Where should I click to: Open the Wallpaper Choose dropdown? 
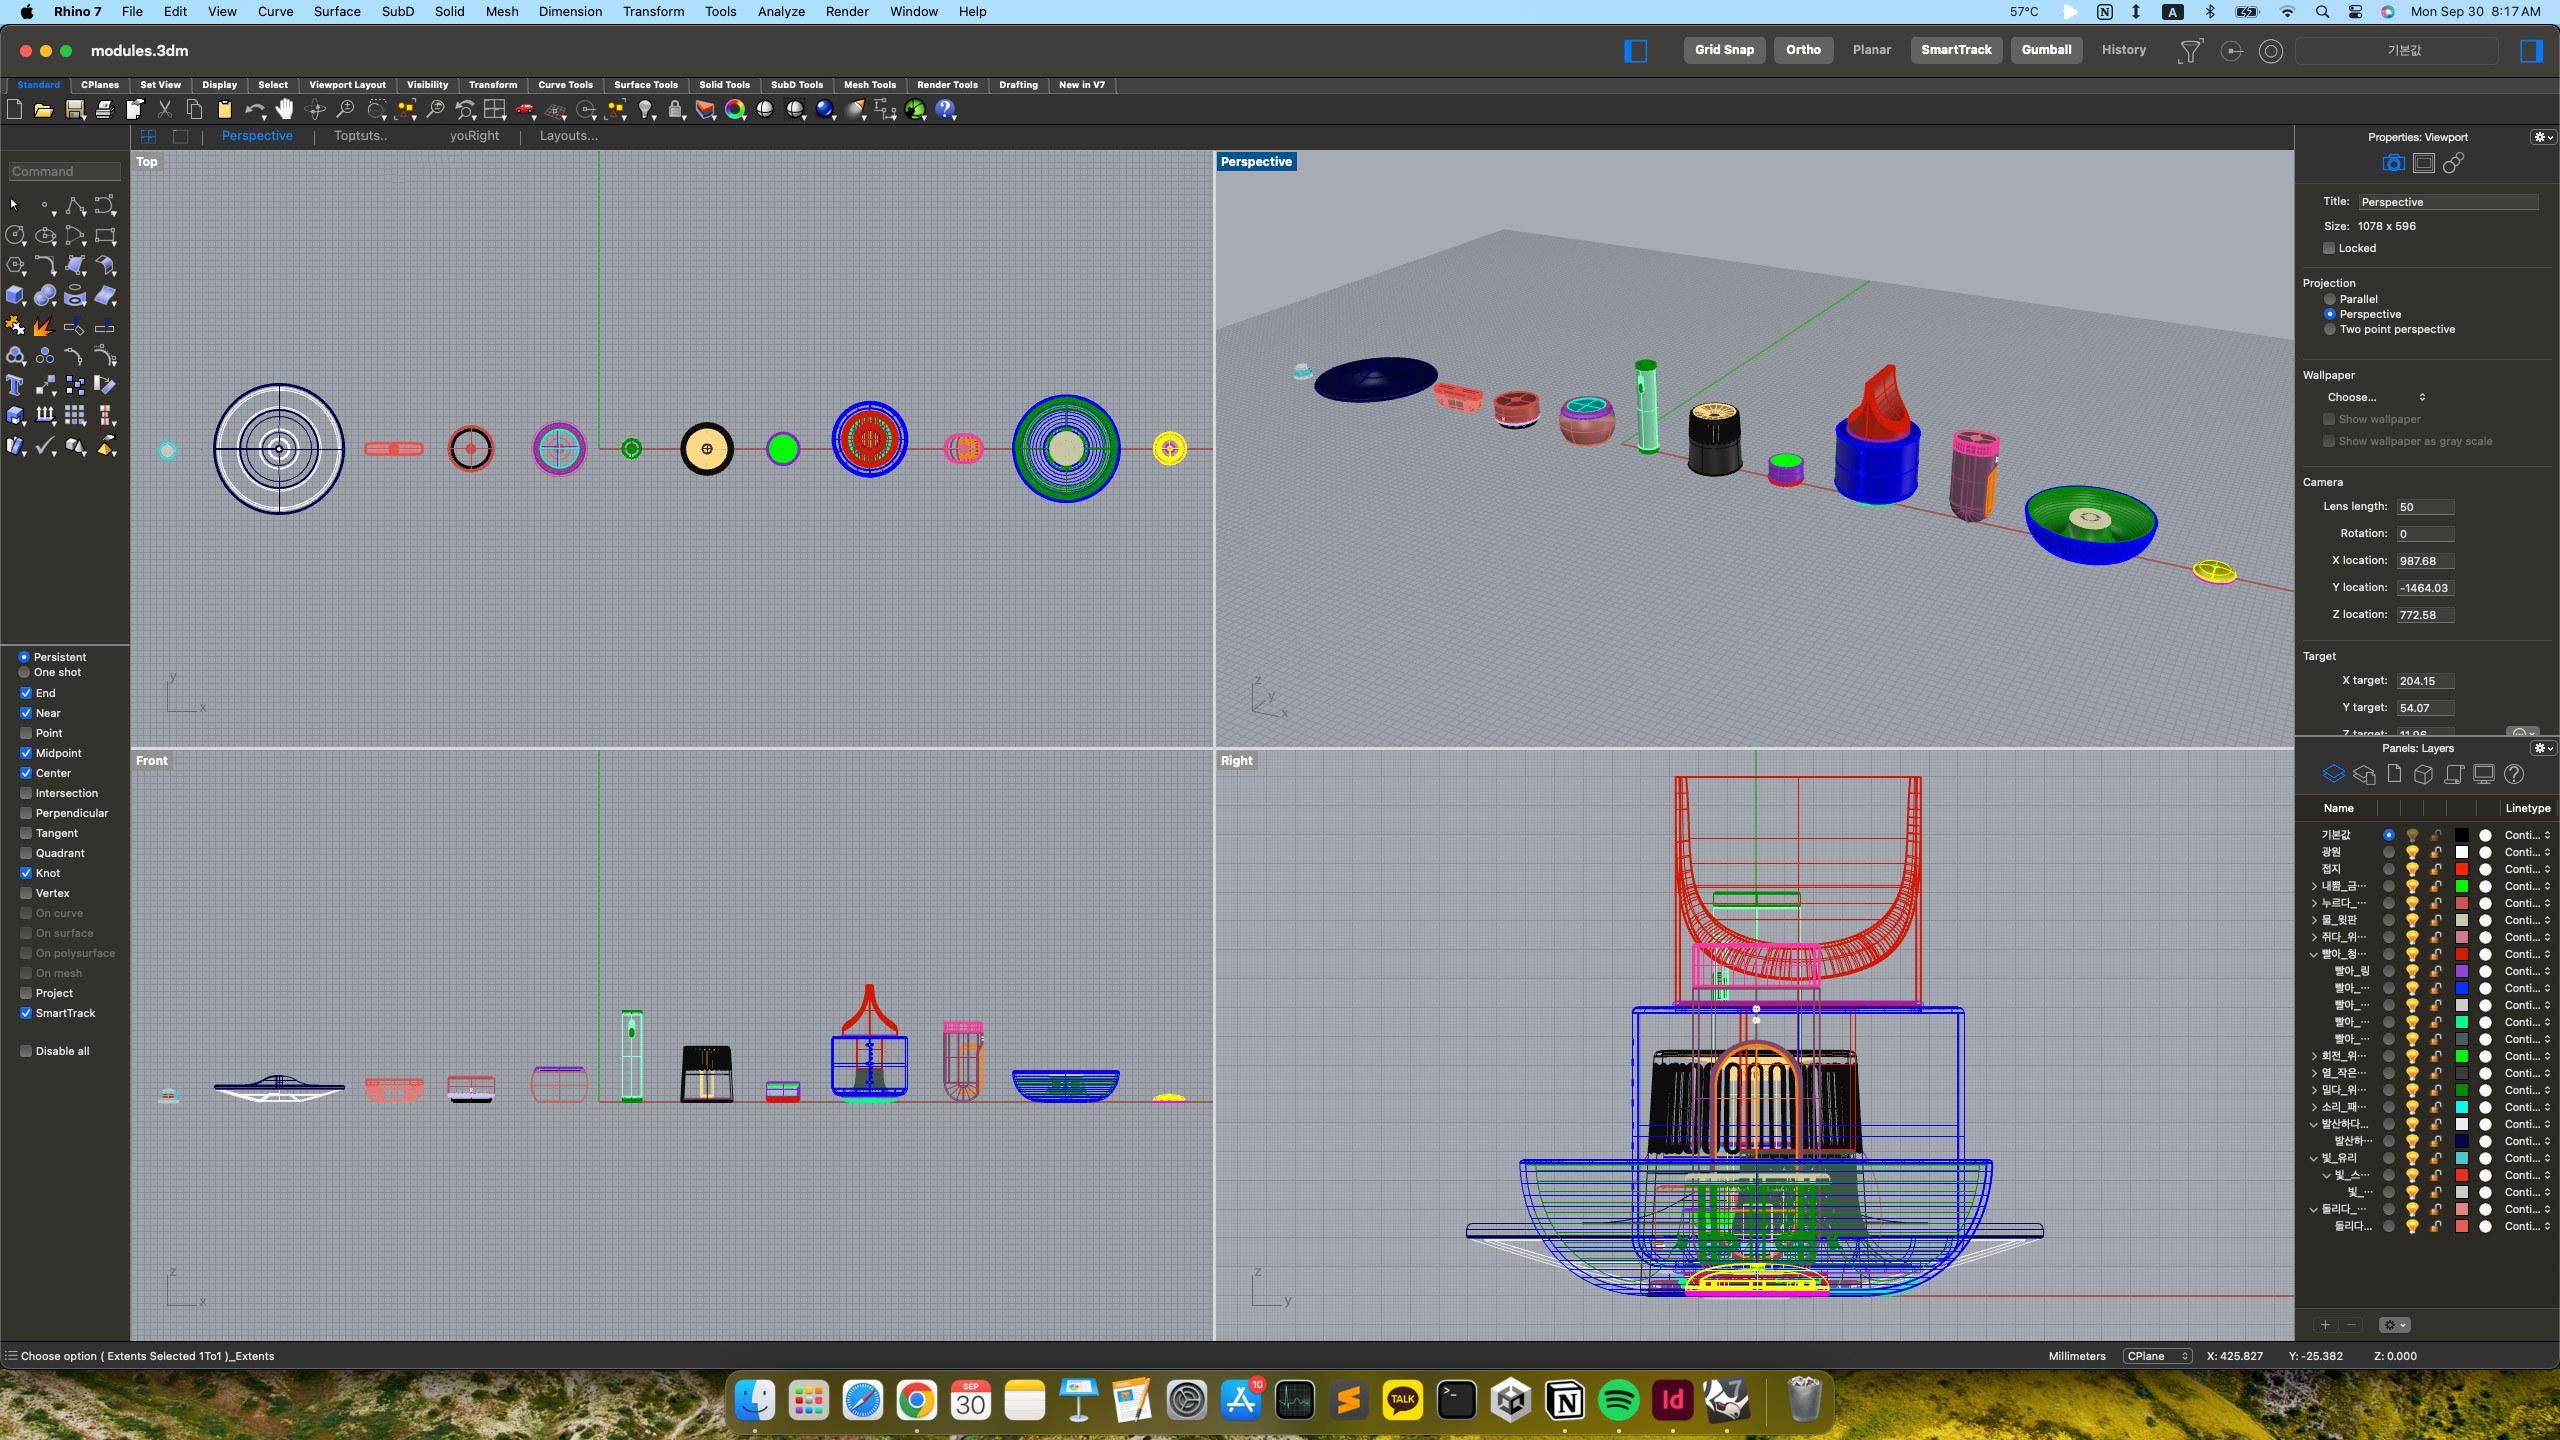(x=2376, y=397)
